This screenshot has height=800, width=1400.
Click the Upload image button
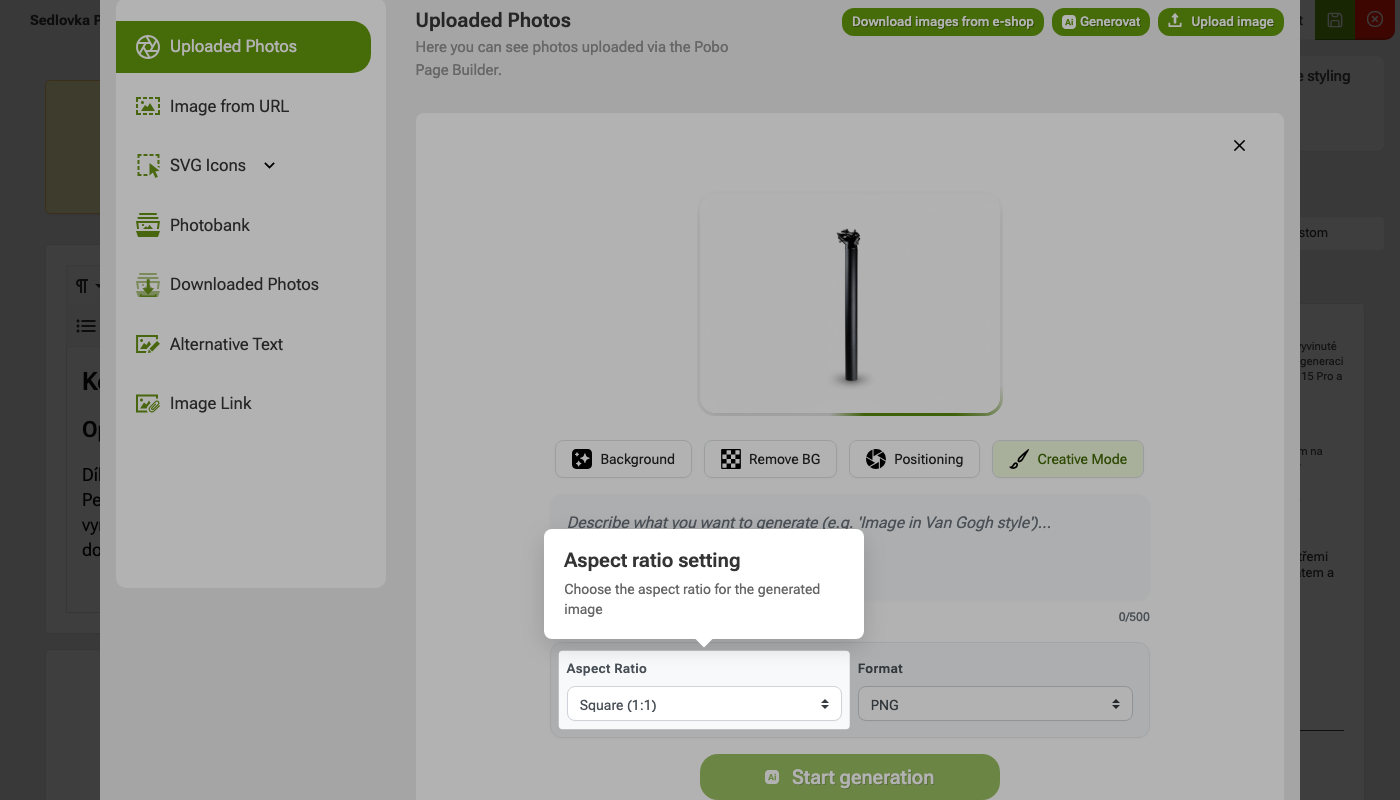tap(1221, 22)
